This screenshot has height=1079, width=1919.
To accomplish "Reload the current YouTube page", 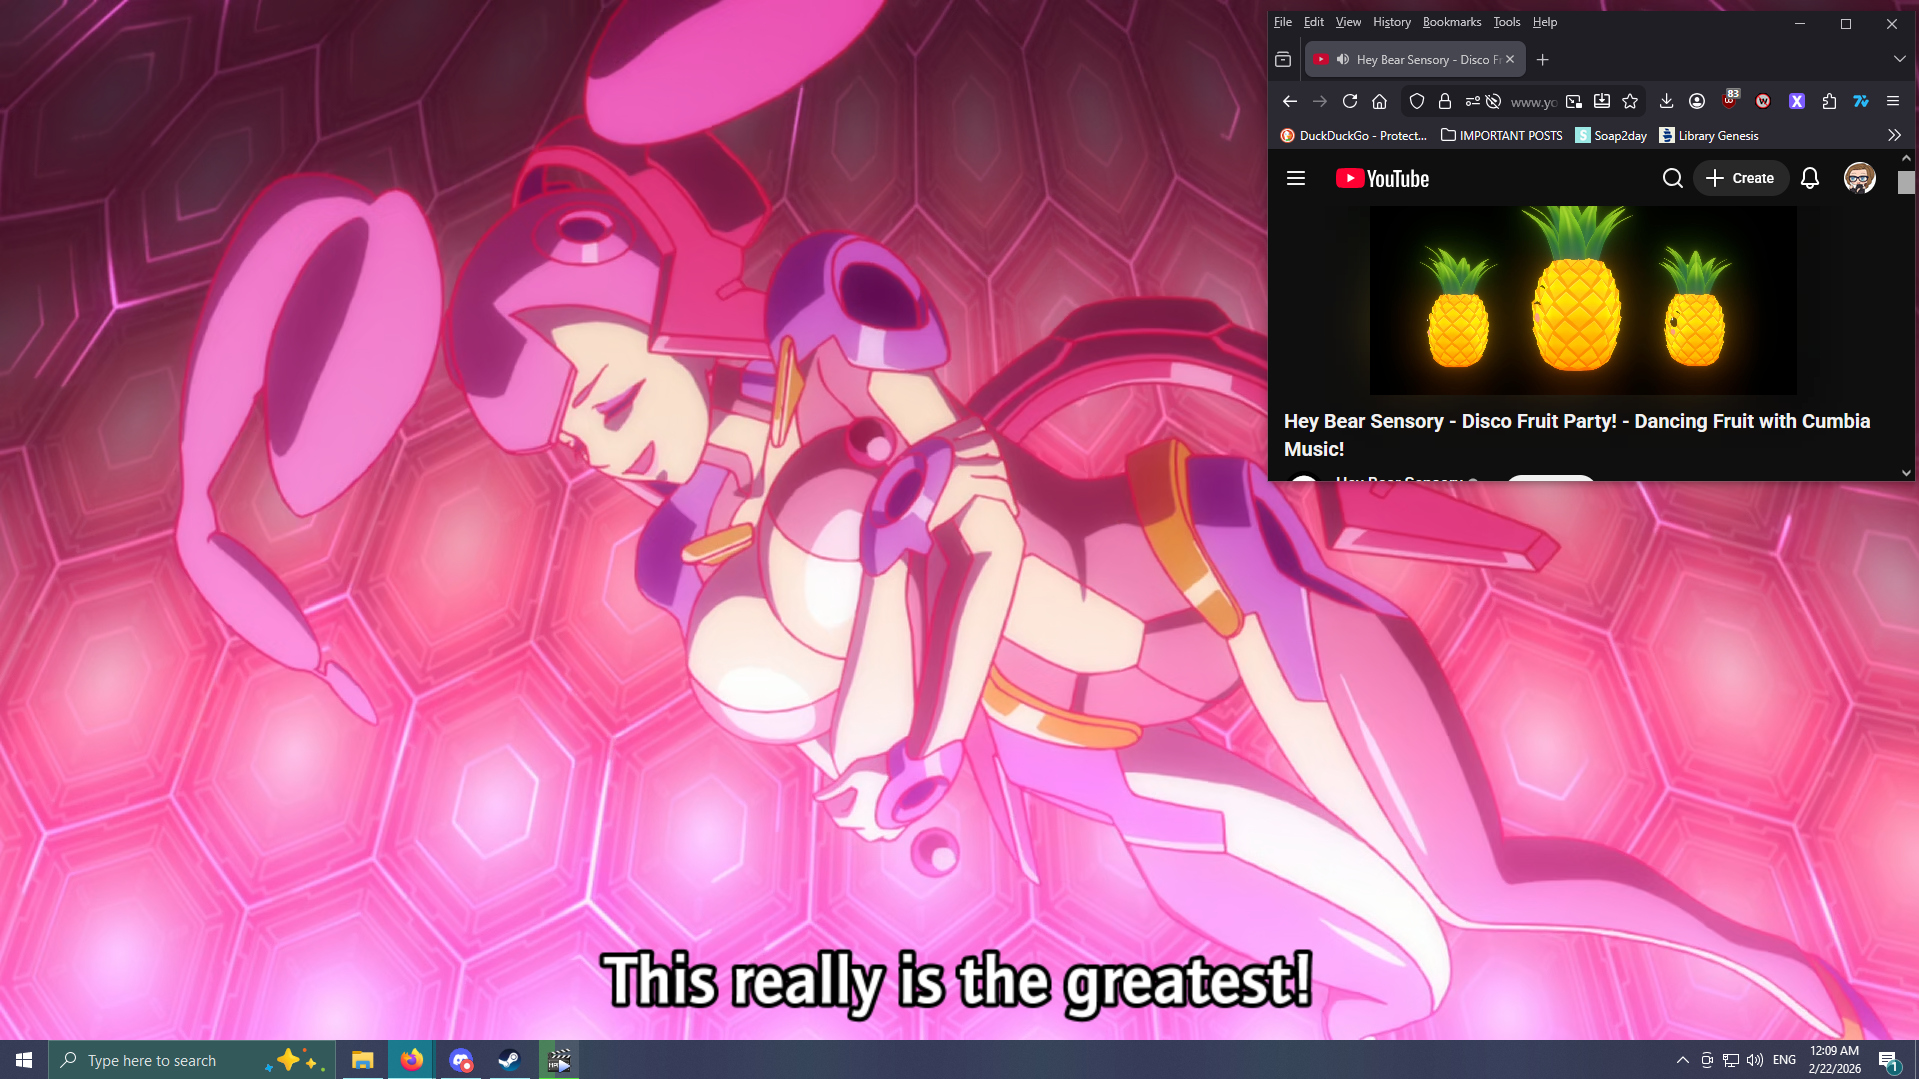I will click(1349, 101).
